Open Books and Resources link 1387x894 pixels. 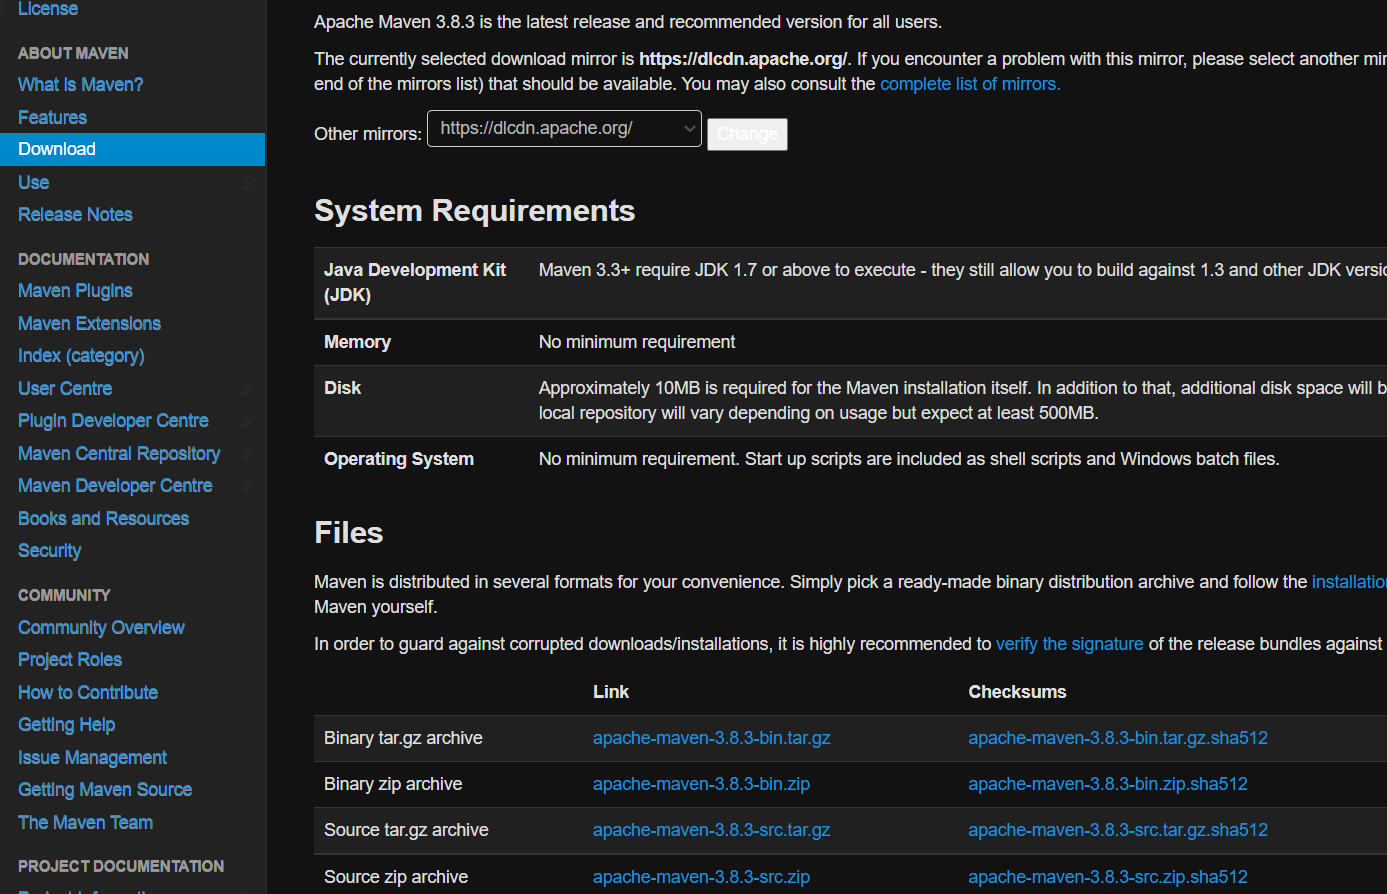click(103, 518)
